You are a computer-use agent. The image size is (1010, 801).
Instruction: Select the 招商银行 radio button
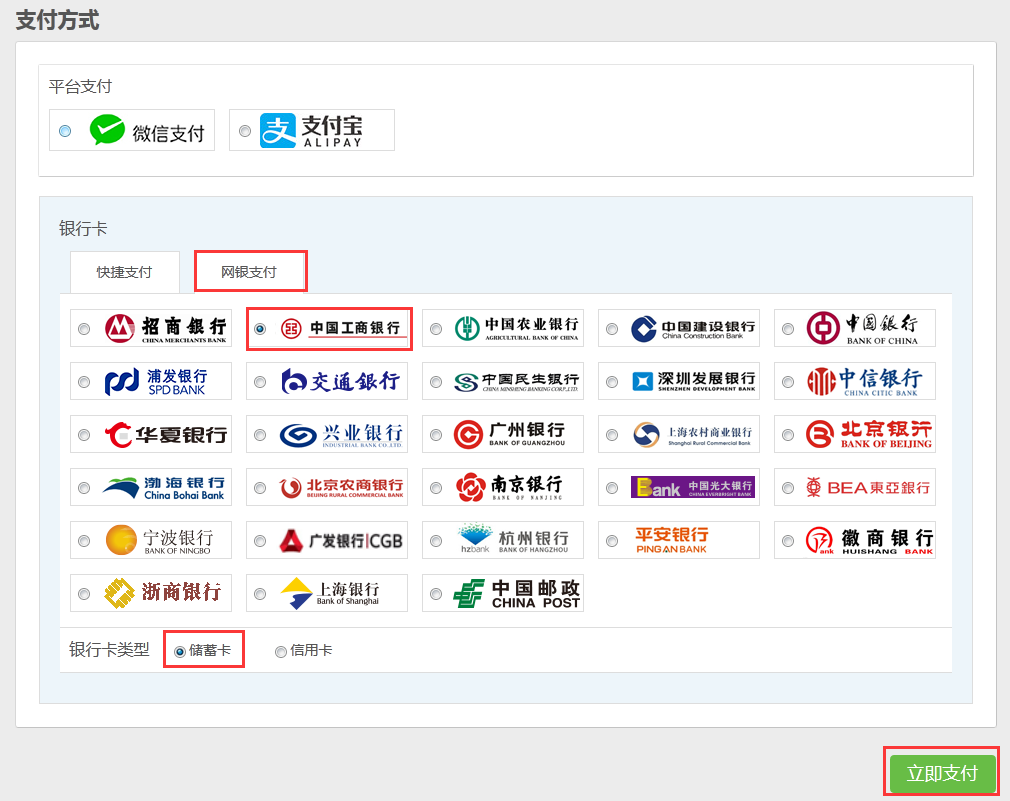pyautogui.click(x=84, y=329)
